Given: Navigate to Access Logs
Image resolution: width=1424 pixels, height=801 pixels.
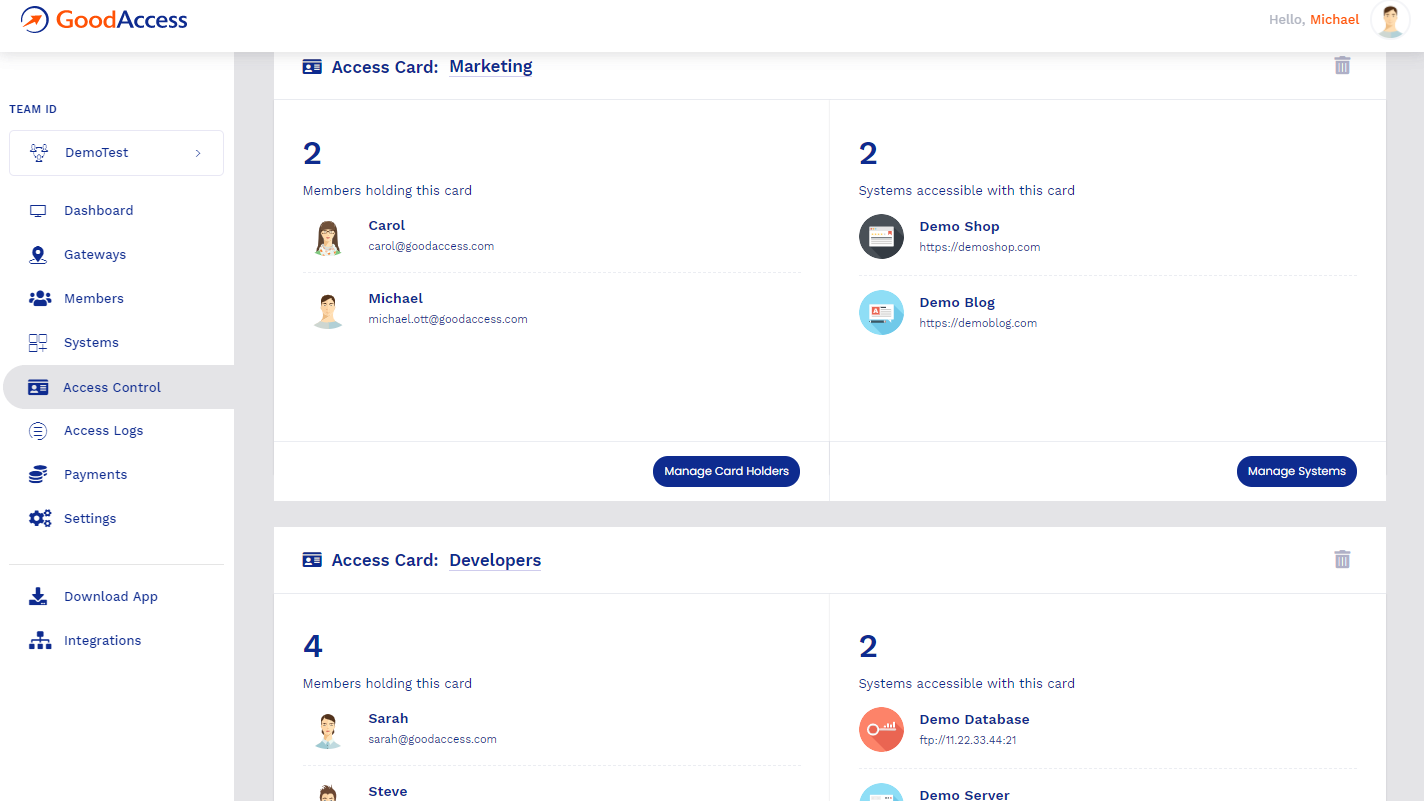Looking at the screenshot, I should pyautogui.click(x=103, y=431).
